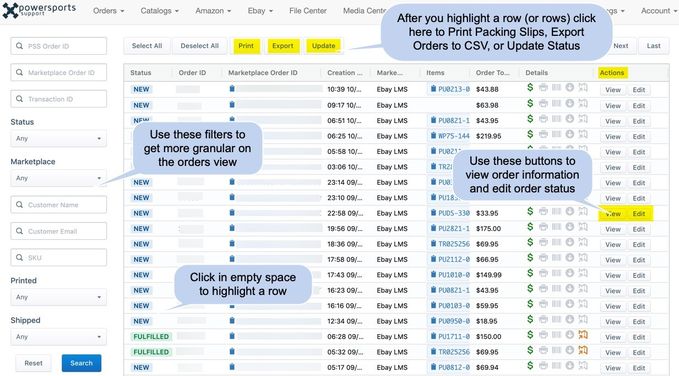The image size is (679, 376).
Task: Focus the Customer Name search field
Action: 58,204
